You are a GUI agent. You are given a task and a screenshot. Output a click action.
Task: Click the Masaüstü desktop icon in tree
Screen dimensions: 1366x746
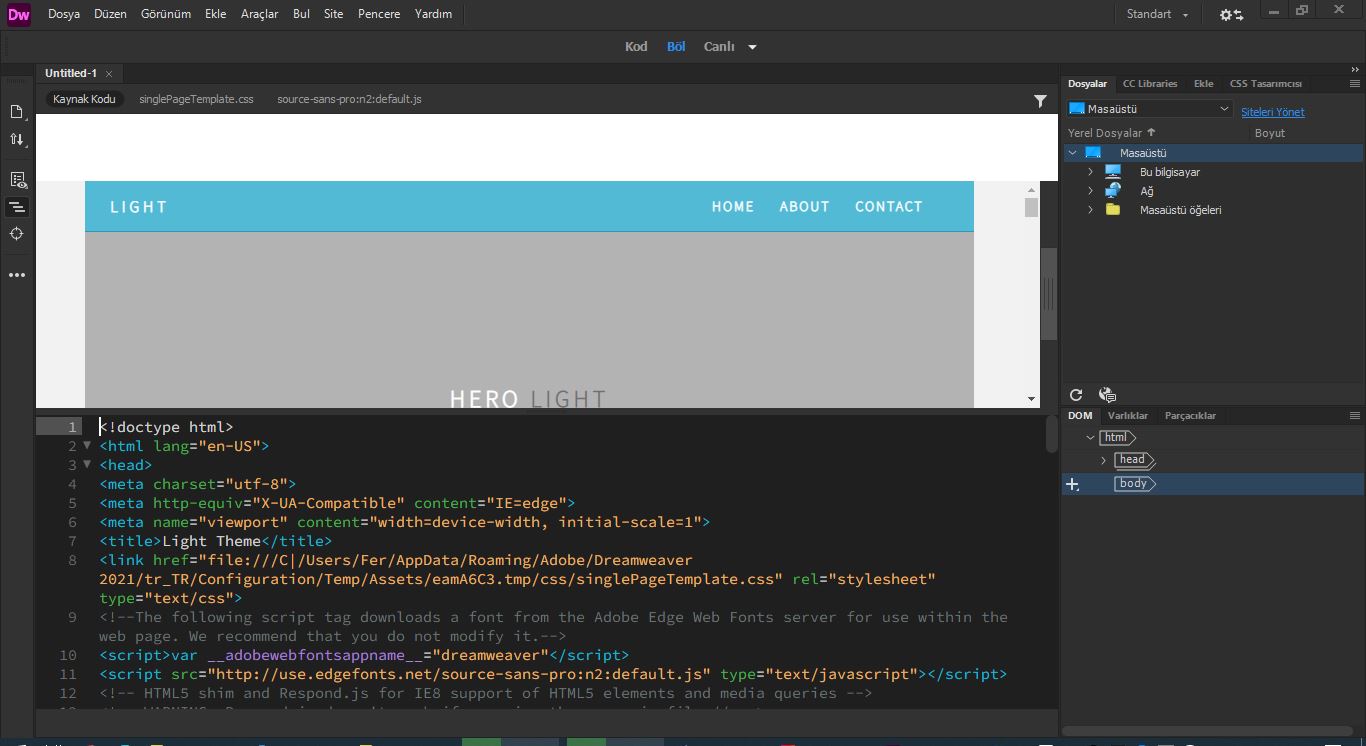coord(1093,153)
